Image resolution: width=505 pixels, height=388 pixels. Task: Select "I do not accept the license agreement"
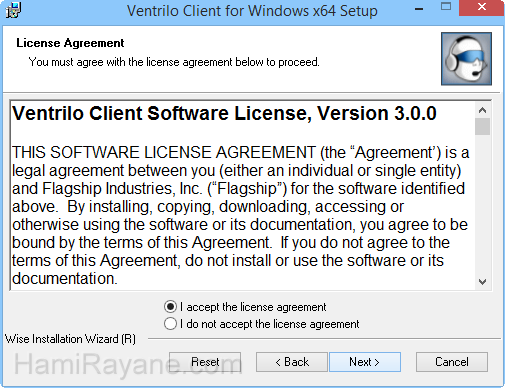pyautogui.click(x=170, y=324)
